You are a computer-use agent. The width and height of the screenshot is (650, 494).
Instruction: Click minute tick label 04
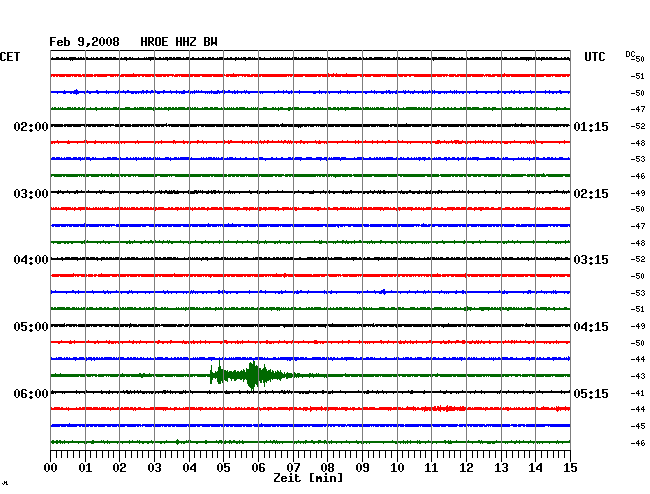(x=189, y=468)
